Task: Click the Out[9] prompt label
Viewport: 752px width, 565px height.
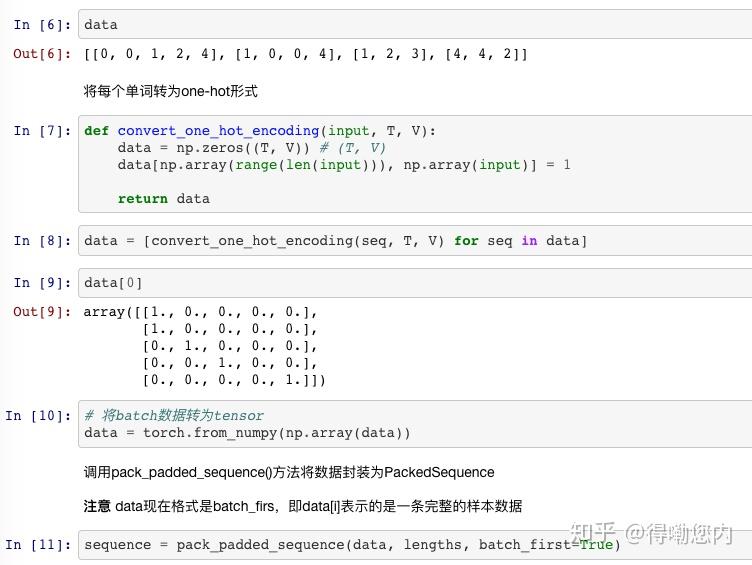Action: point(42,312)
